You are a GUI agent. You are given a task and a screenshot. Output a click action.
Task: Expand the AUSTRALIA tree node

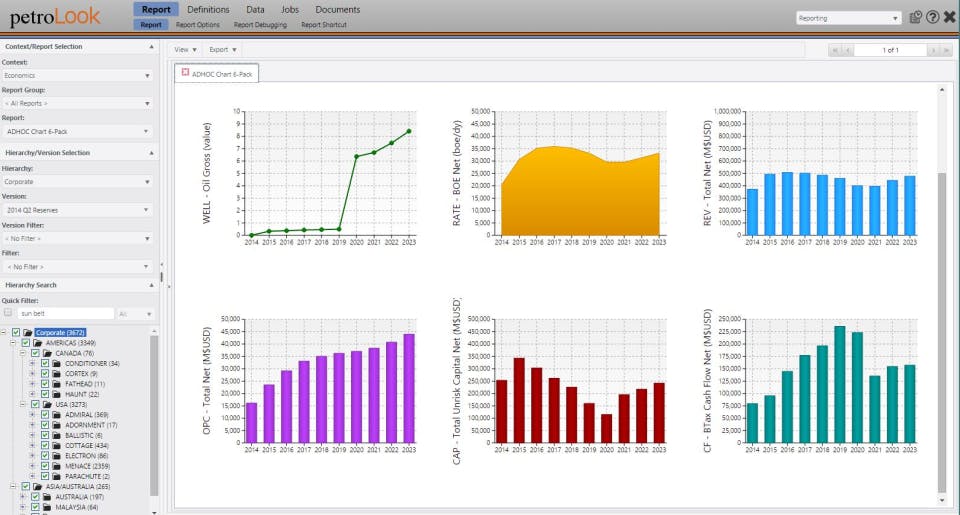23,497
